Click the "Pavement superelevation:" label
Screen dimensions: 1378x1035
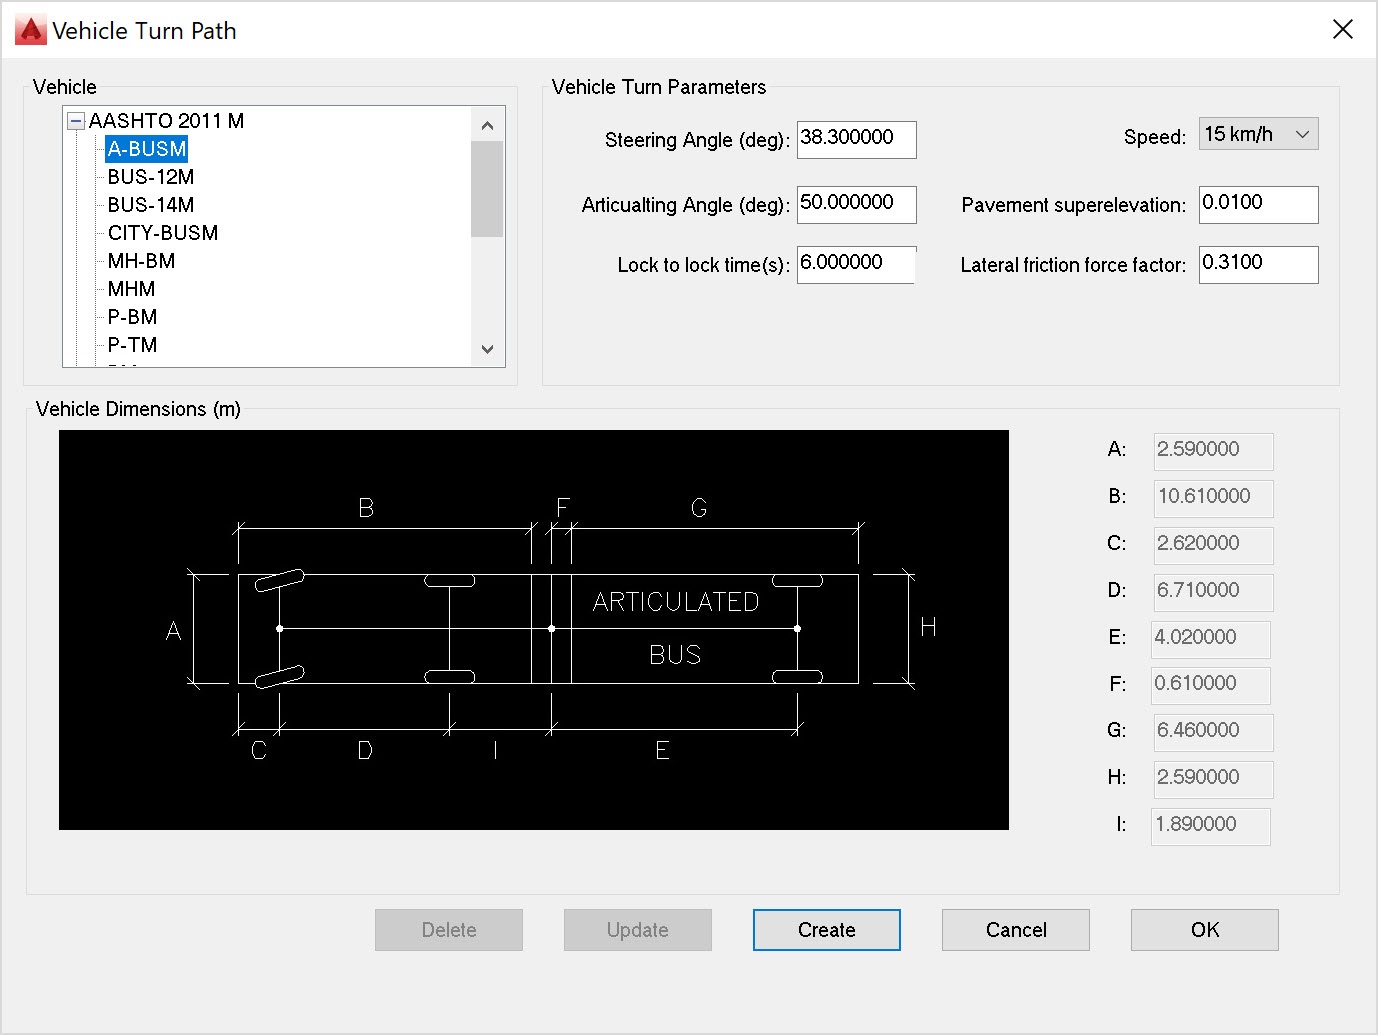tap(1073, 205)
